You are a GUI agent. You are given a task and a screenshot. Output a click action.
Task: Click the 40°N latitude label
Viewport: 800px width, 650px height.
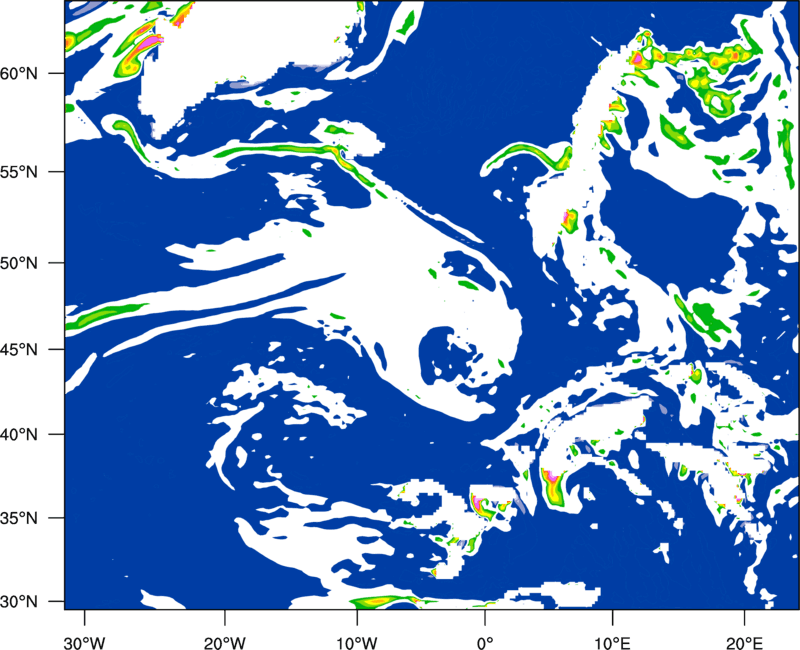point(19,435)
